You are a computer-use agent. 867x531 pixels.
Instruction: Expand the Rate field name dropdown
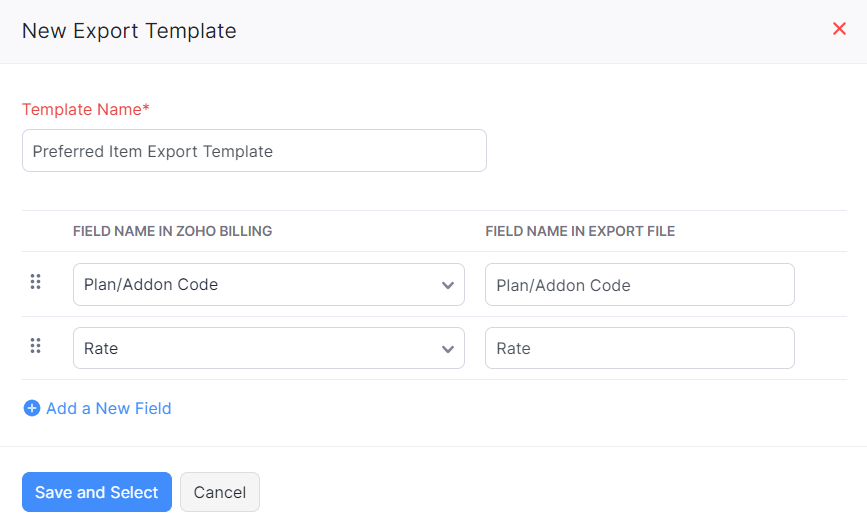[x=268, y=349]
